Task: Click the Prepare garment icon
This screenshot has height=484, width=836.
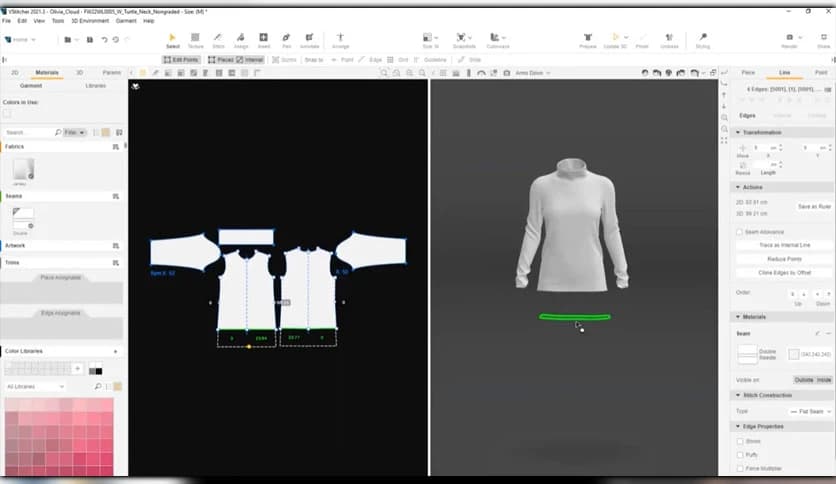Action: pyautogui.click(x=590, y=39)
